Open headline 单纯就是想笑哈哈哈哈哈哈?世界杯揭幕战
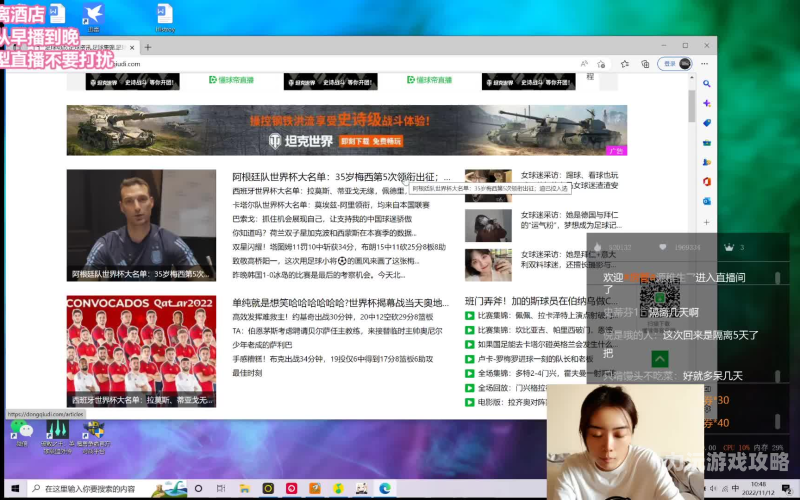The width and height of the screenshot is (800, 500). click(340, 303)
